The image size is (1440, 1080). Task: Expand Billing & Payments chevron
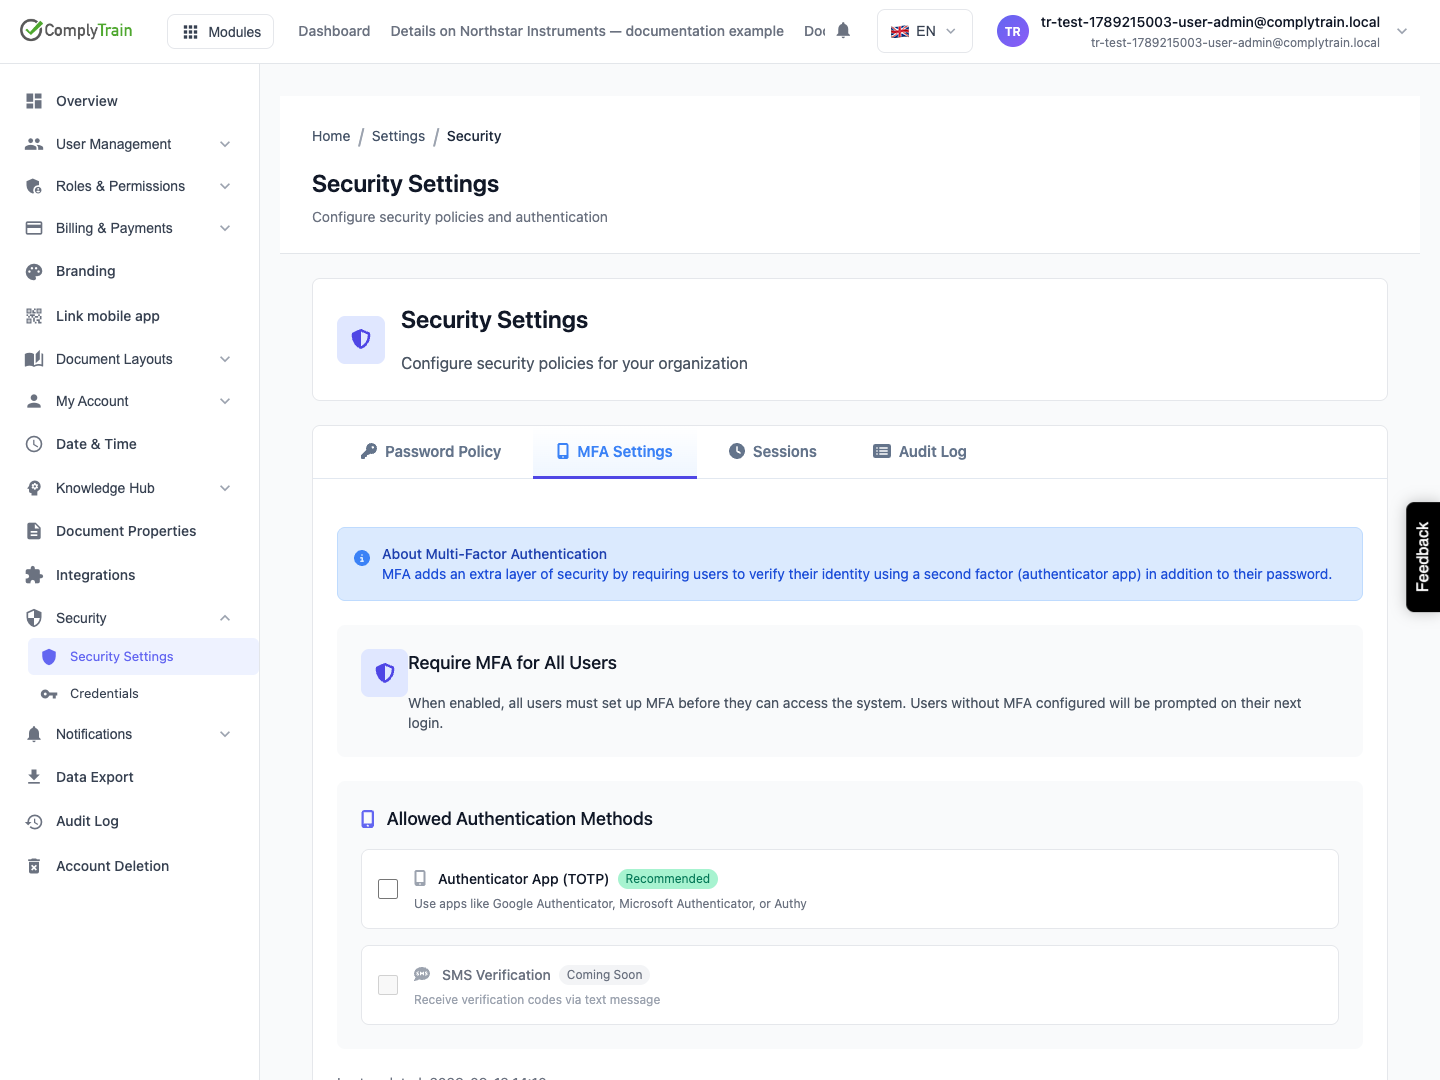pos(225,228)
